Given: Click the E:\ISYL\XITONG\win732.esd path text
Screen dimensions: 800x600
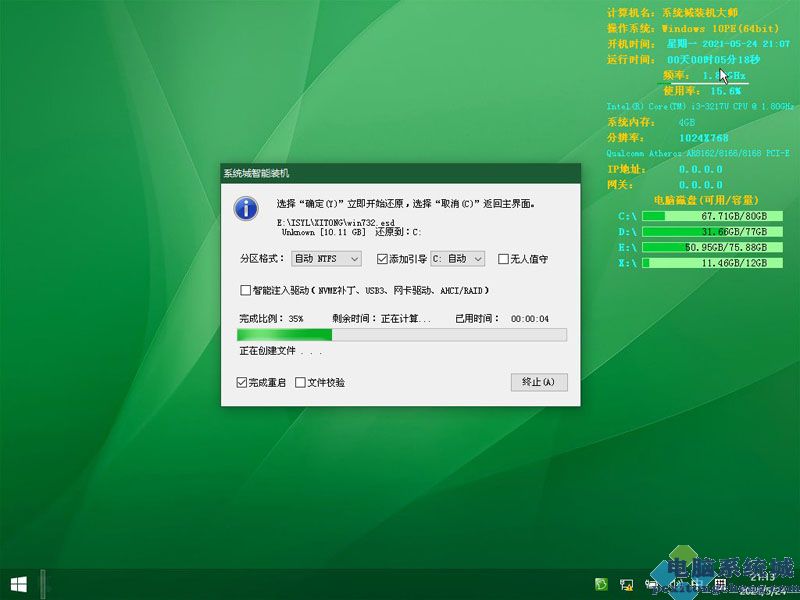Looking at the screenshot, I should [336, 222].
